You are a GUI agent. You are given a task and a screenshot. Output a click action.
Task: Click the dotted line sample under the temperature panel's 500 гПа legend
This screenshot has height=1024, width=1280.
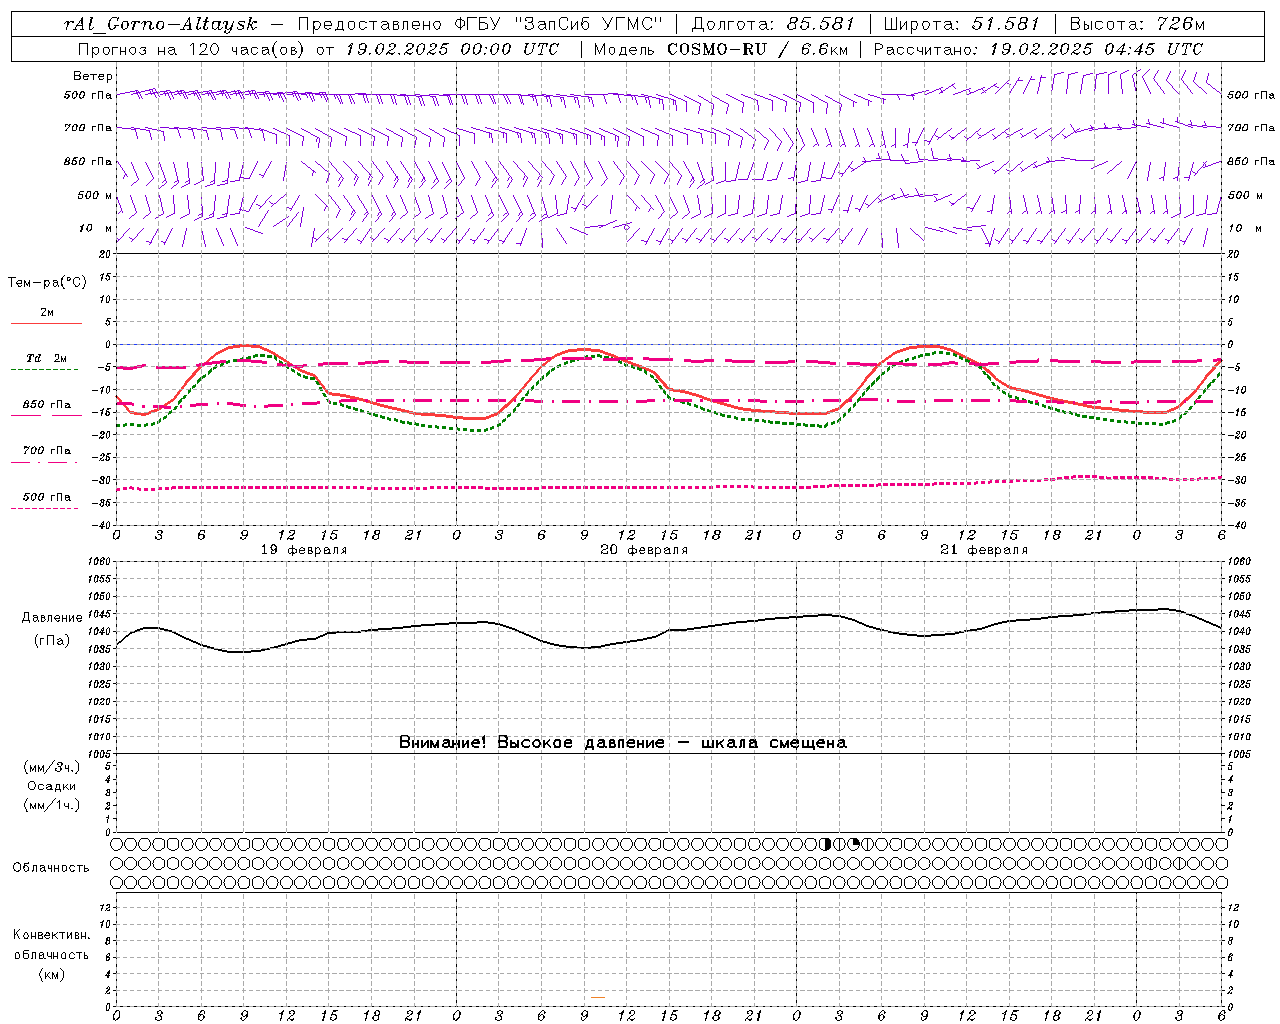pyautogui.click(x=44, y=508)
